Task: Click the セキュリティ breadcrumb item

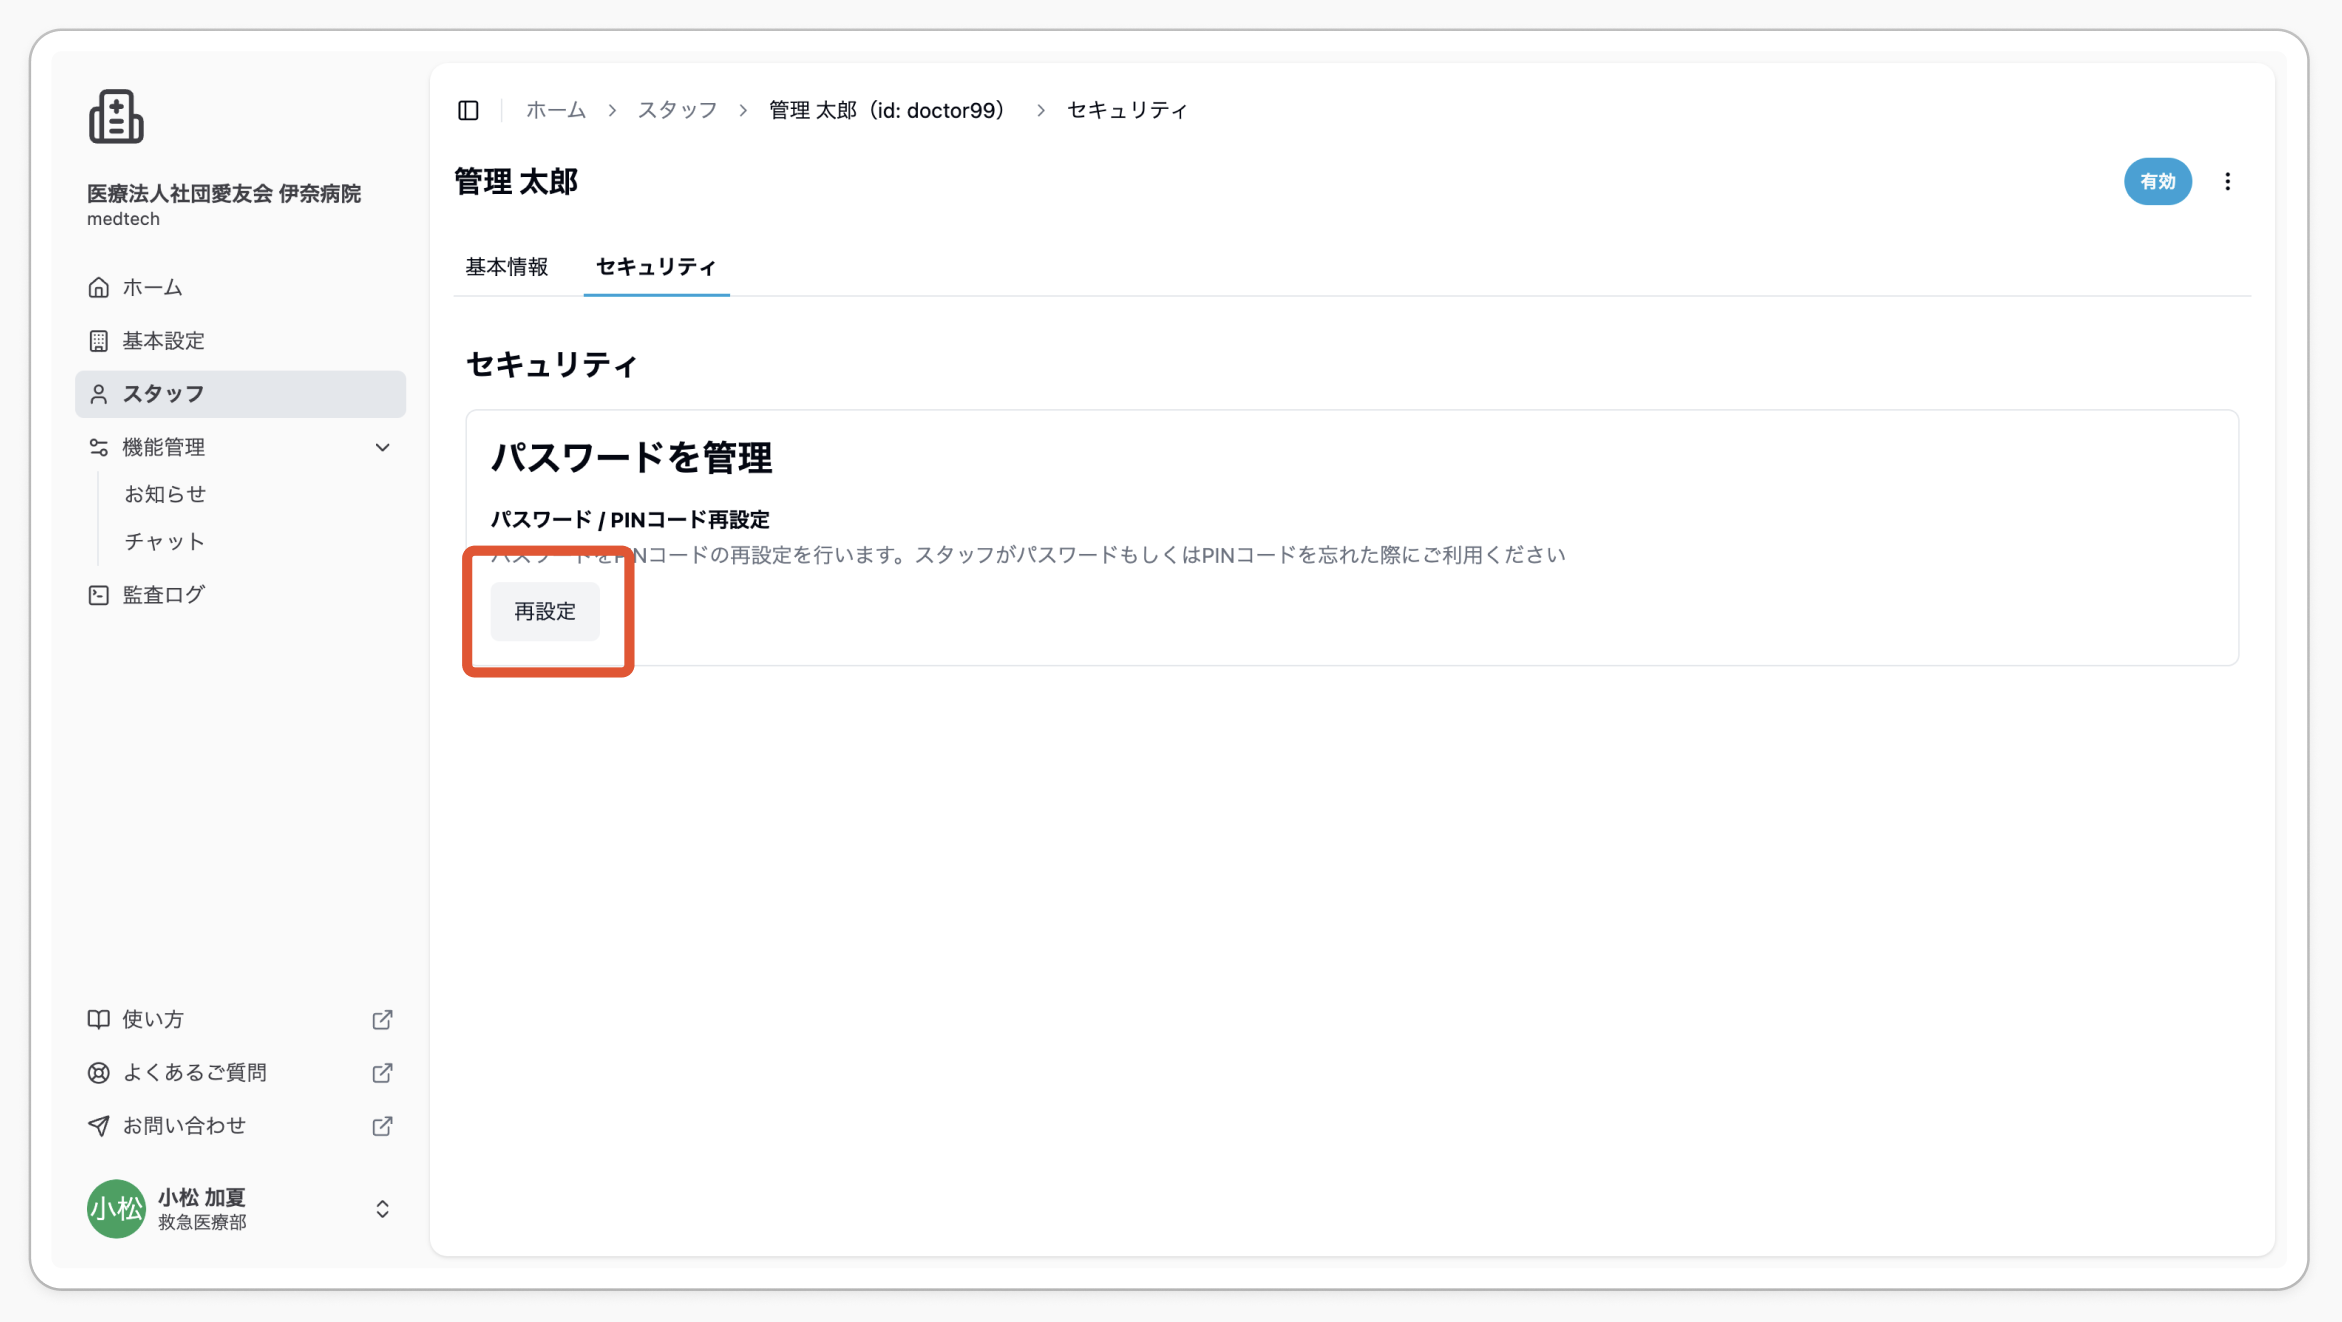Action: click(1127, 110)
